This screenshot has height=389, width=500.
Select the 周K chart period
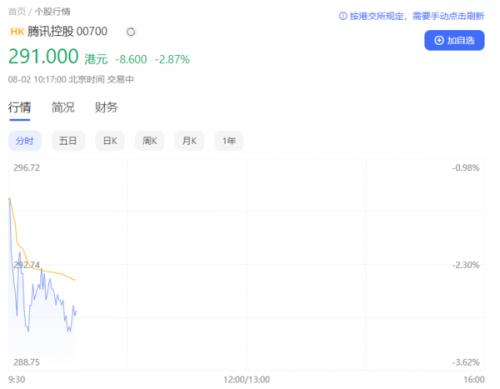pos(150,141)
